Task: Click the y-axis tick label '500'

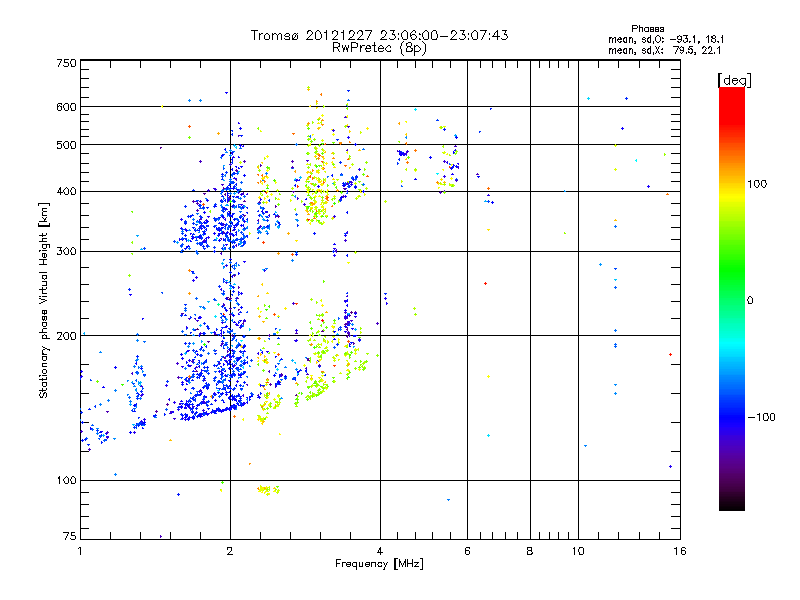Action: click(x=66, y=145)
